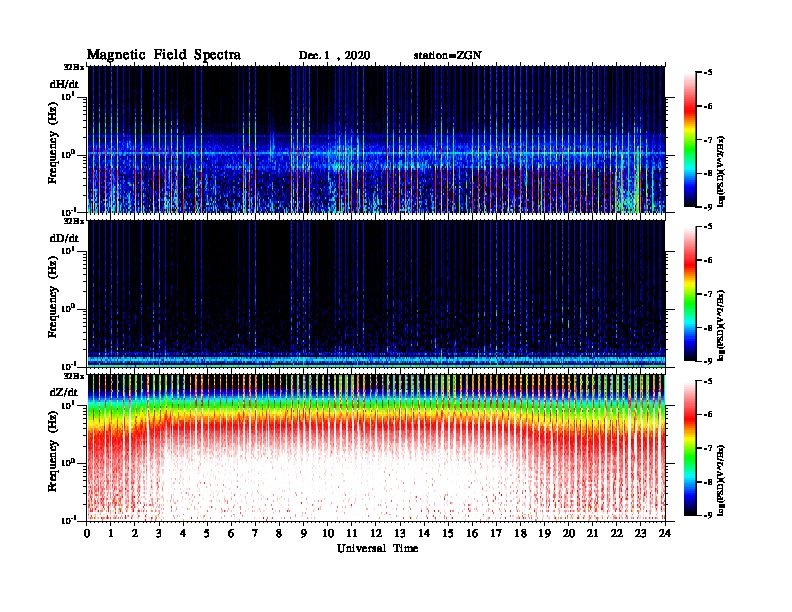The width and height of the screenshot is (792, 612).
Task: Click the hour 13 tick label
Action: click(x=400, y=534)
